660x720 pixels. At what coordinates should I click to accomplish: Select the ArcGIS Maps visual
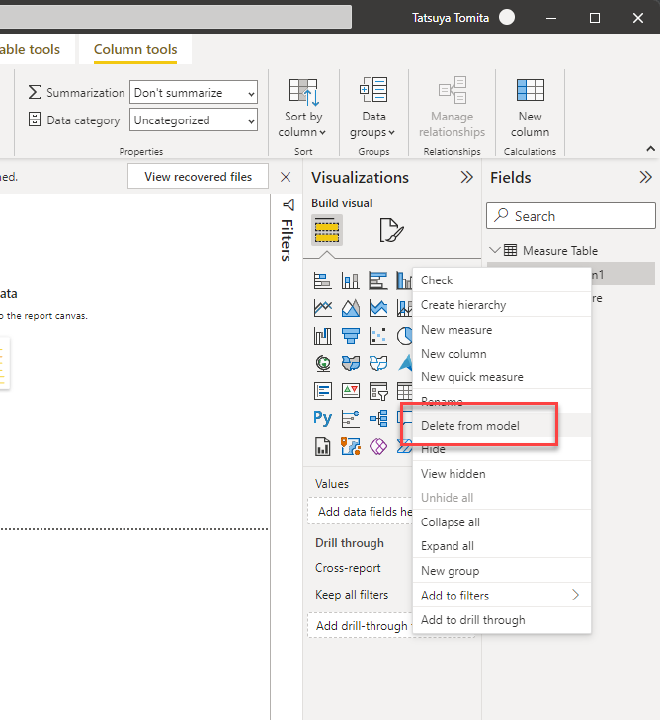point(350,446)
